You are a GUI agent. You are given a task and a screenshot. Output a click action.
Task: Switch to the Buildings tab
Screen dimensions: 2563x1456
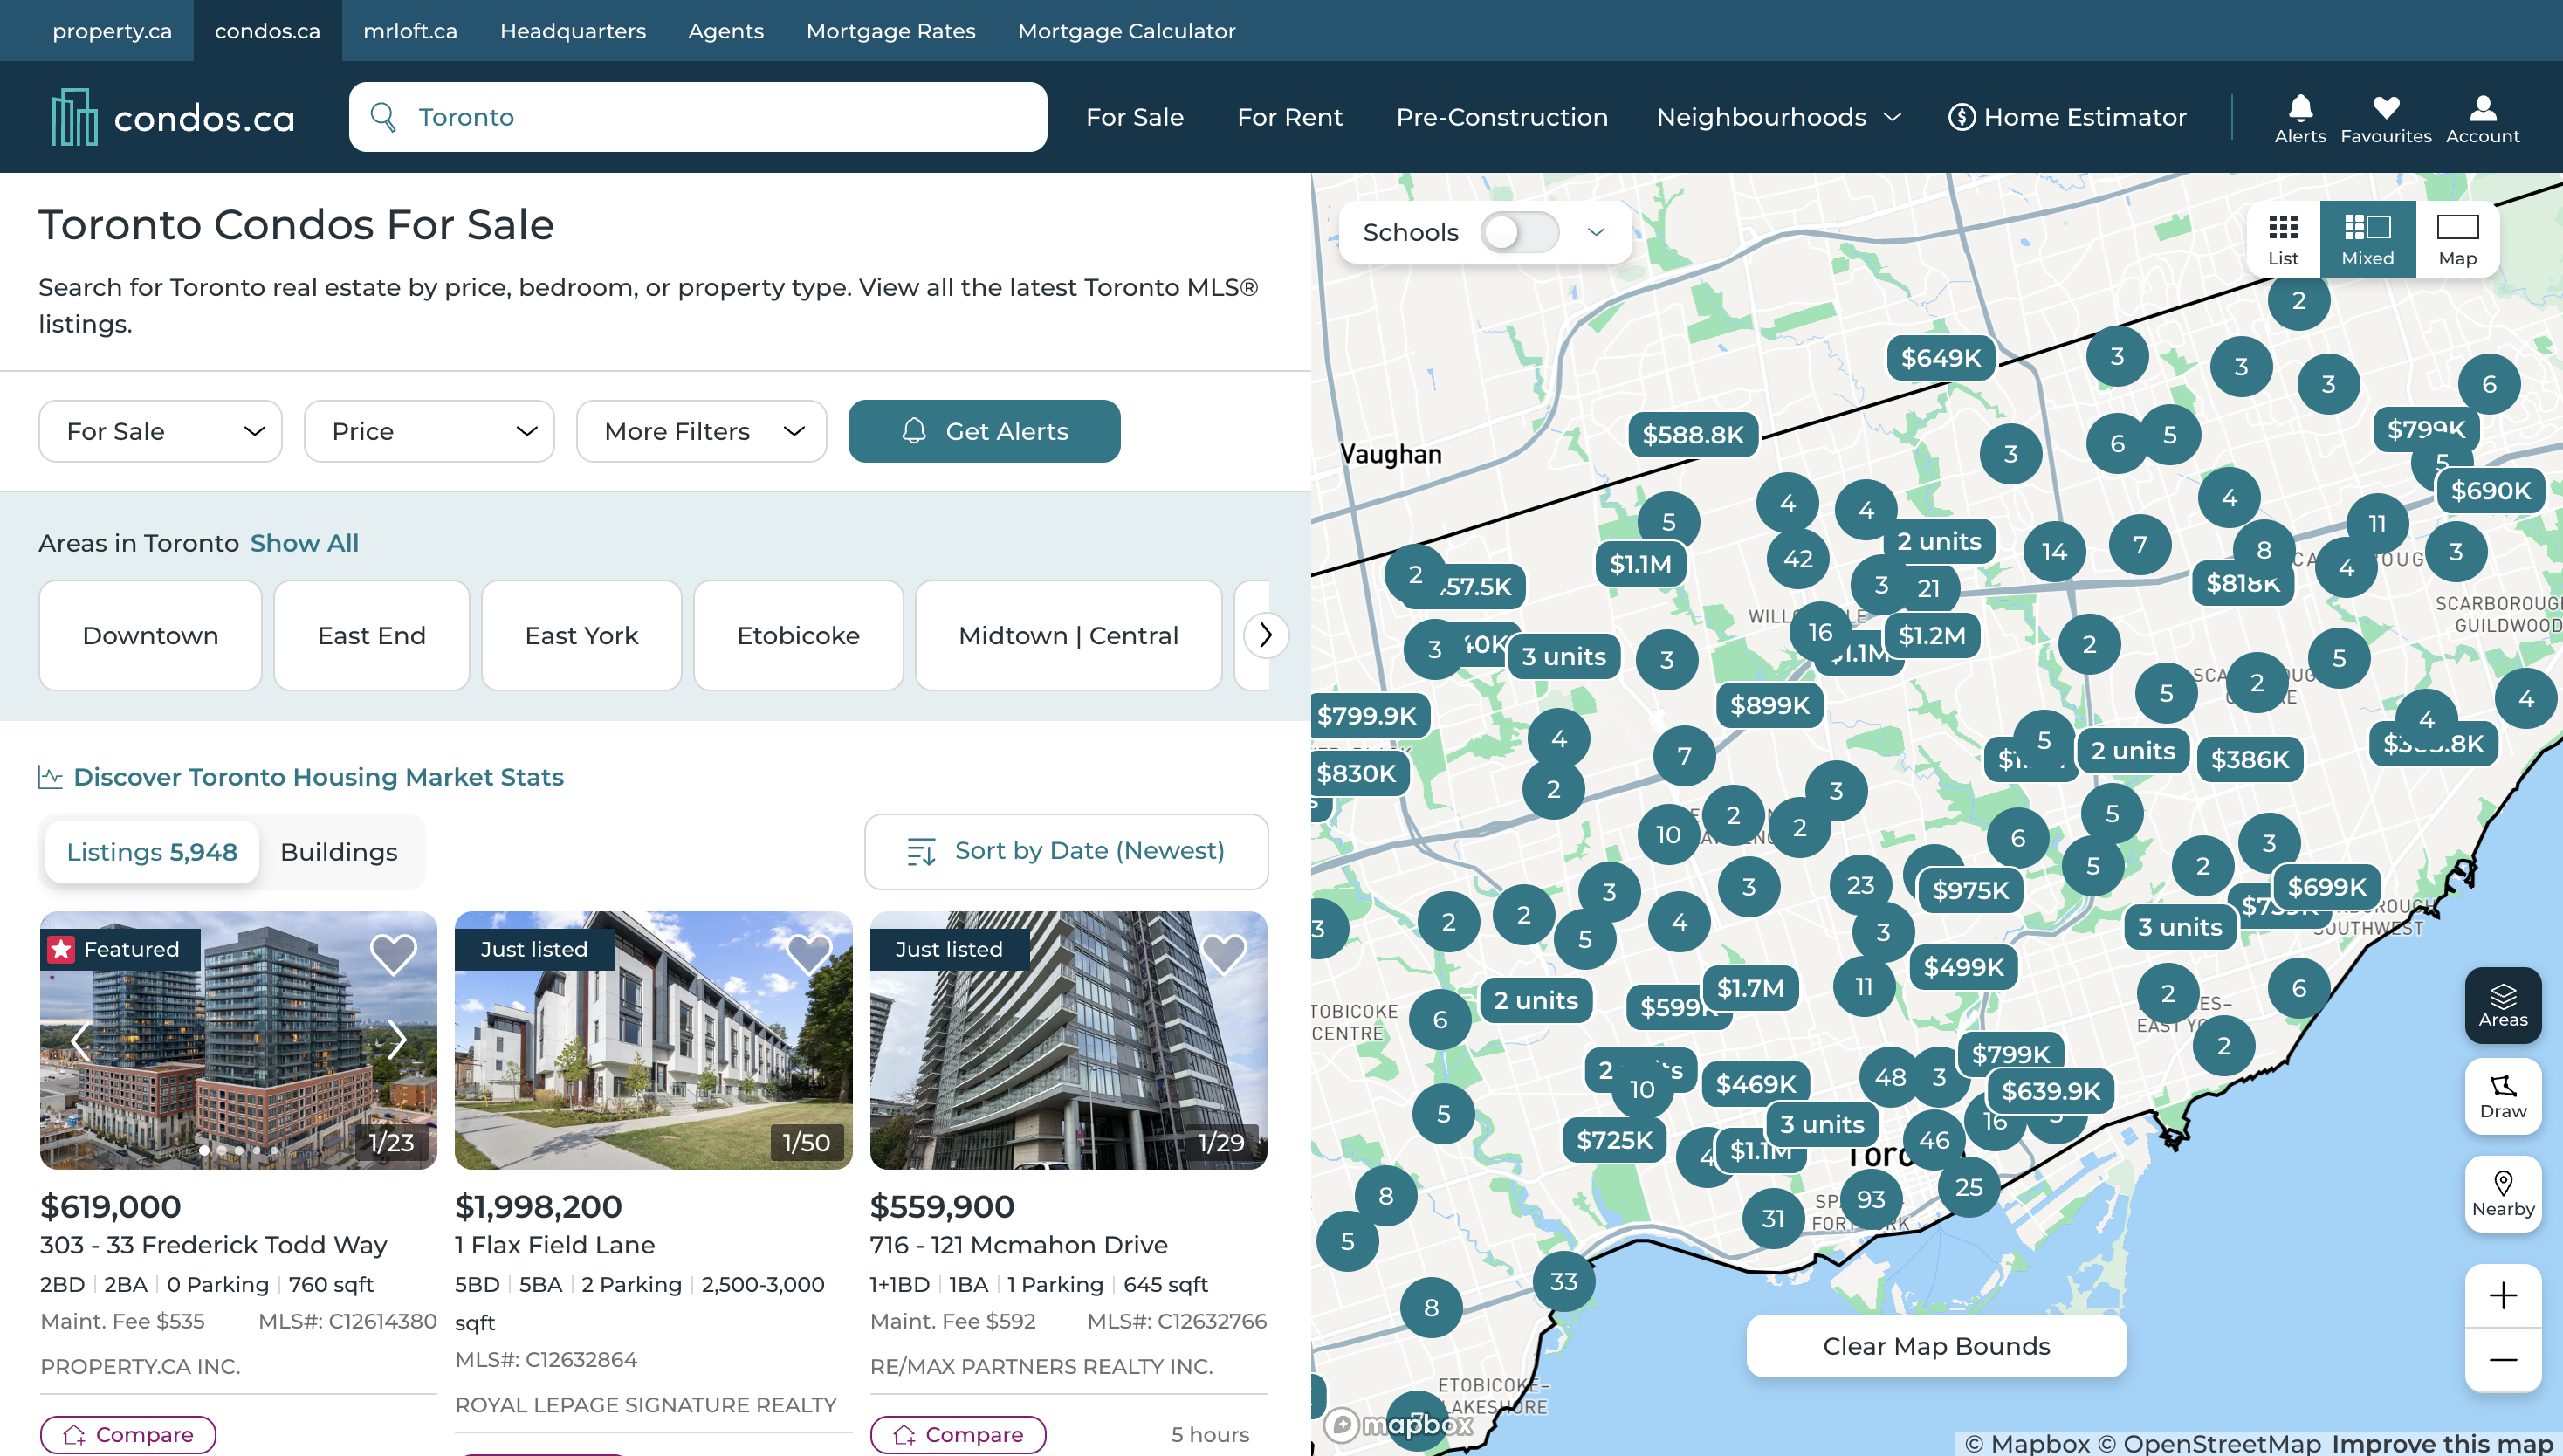(339, 851)
